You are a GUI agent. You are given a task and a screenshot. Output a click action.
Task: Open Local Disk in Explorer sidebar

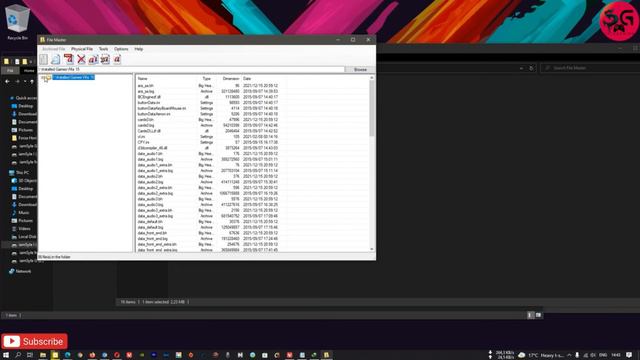[24, 237]
